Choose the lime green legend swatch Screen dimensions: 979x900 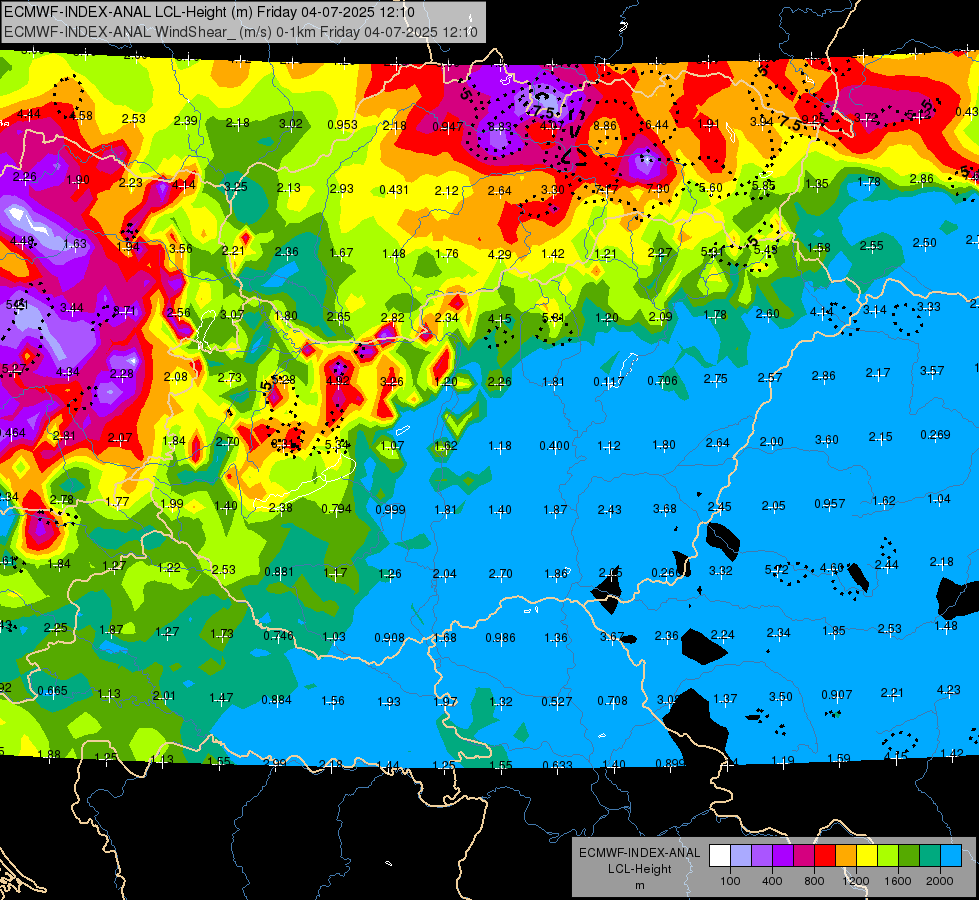(x=888, y=856)
